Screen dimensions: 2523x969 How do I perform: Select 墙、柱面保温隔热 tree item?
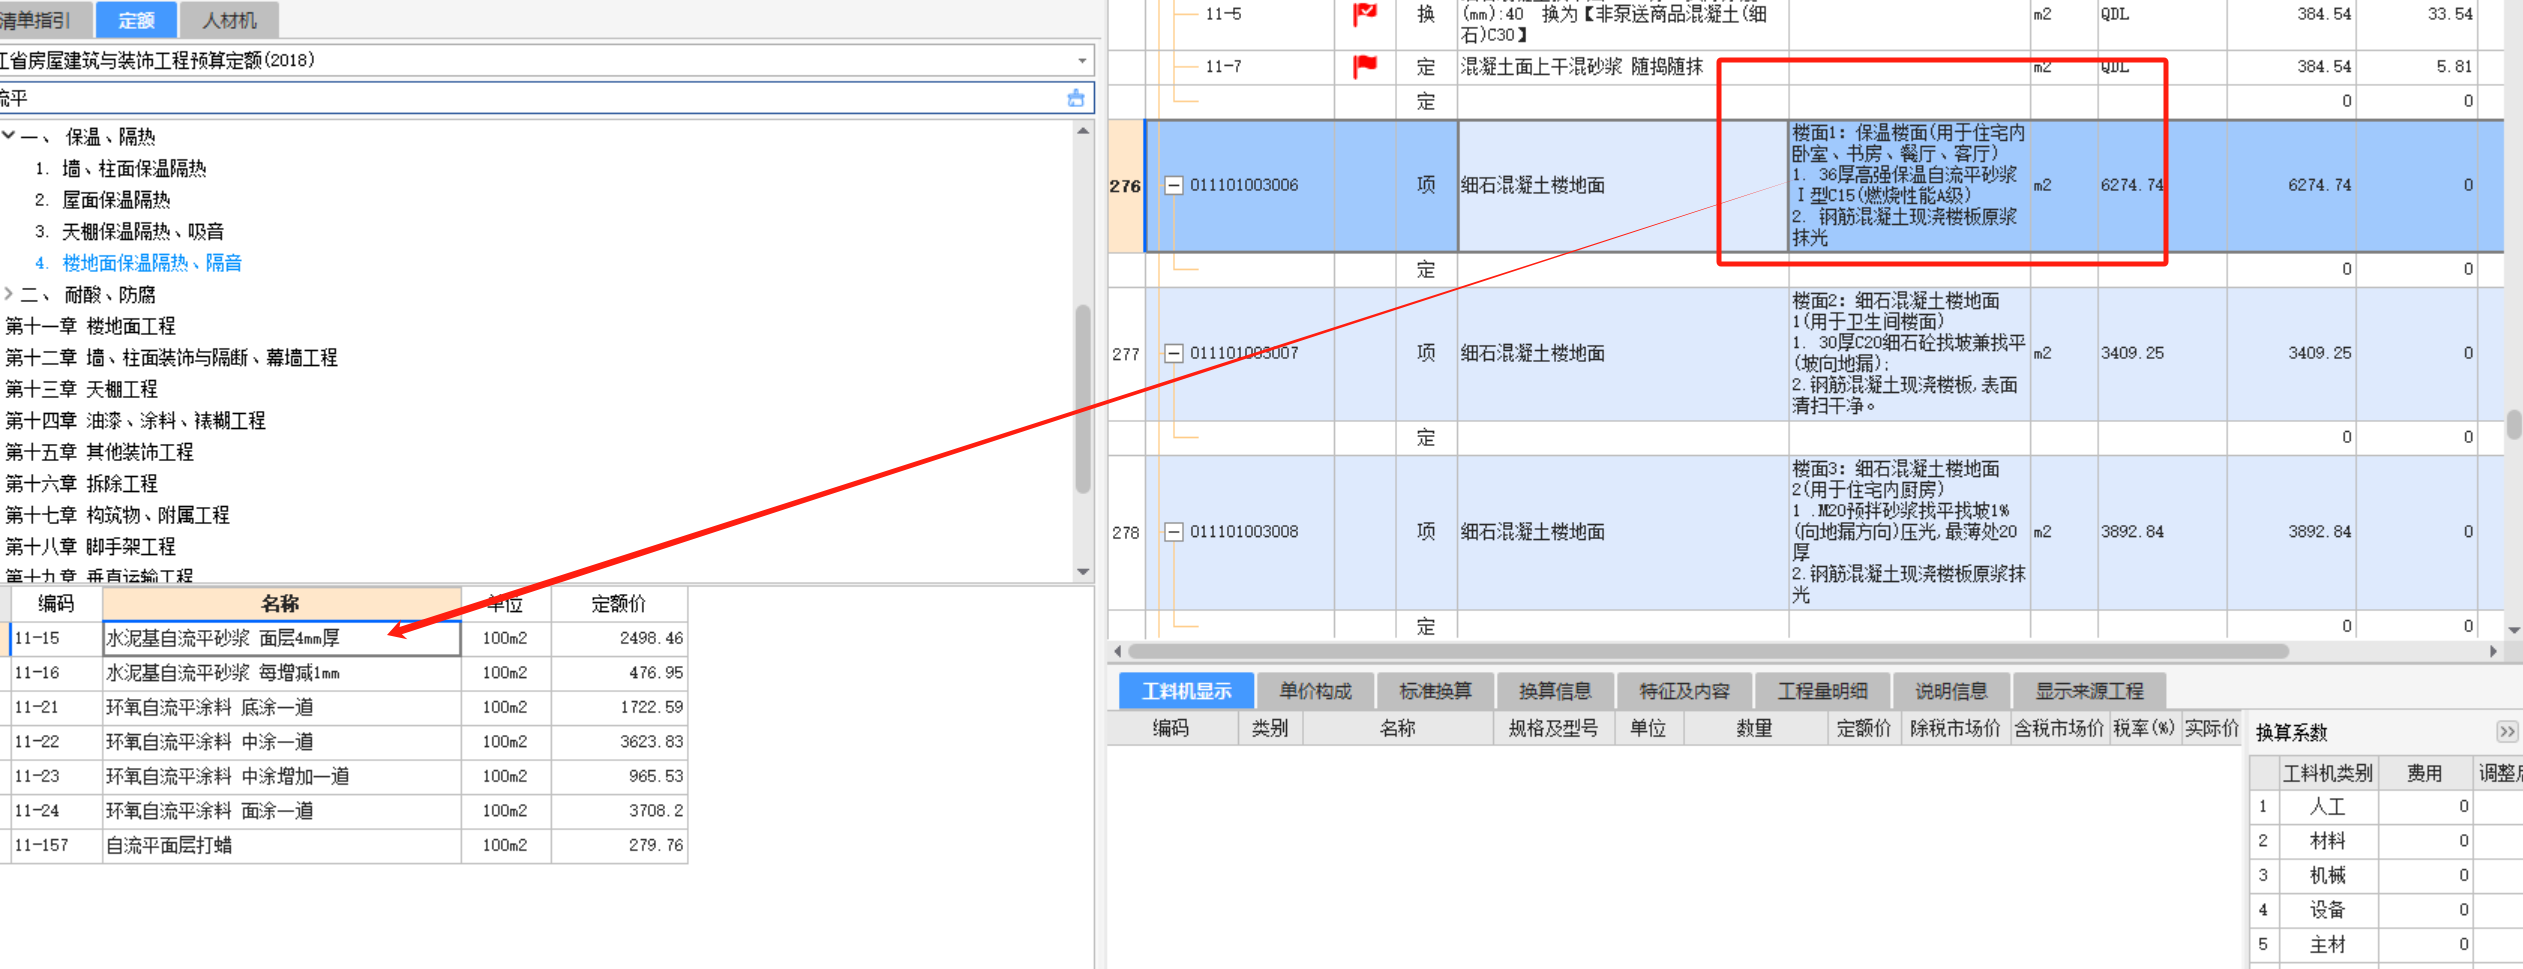tap(134, 168)
